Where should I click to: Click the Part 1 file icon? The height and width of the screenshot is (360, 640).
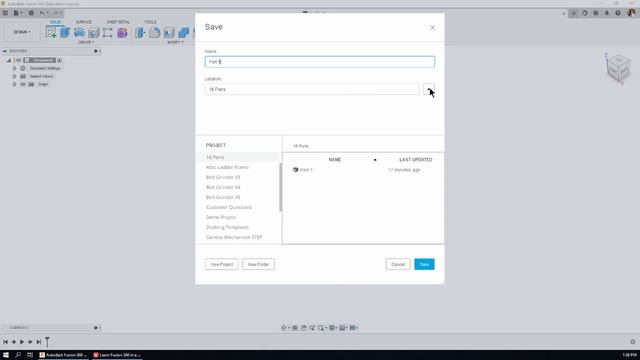click(x=296, y=170)
